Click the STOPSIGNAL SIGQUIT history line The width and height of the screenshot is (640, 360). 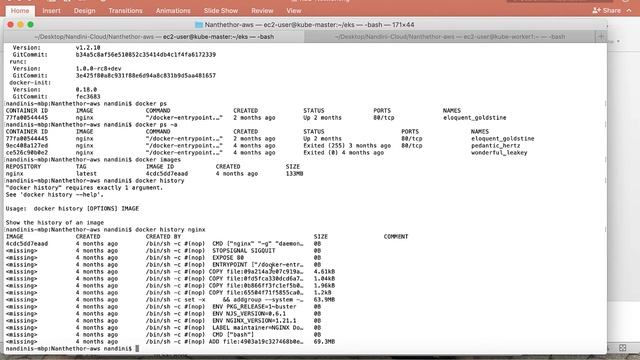(x=244, y=251)
